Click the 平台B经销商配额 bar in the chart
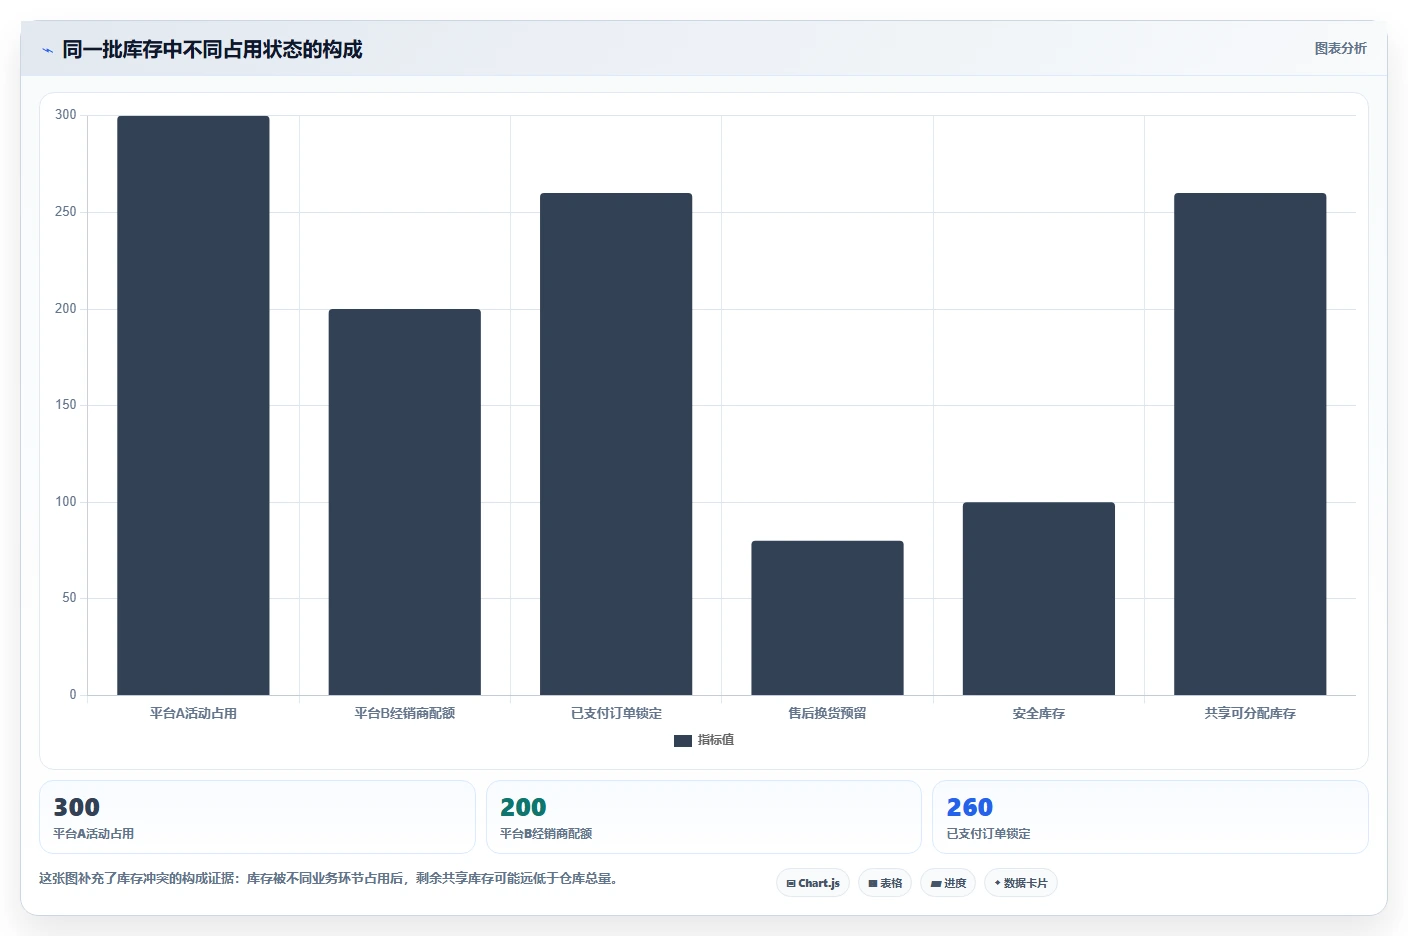 pos(405,502)
